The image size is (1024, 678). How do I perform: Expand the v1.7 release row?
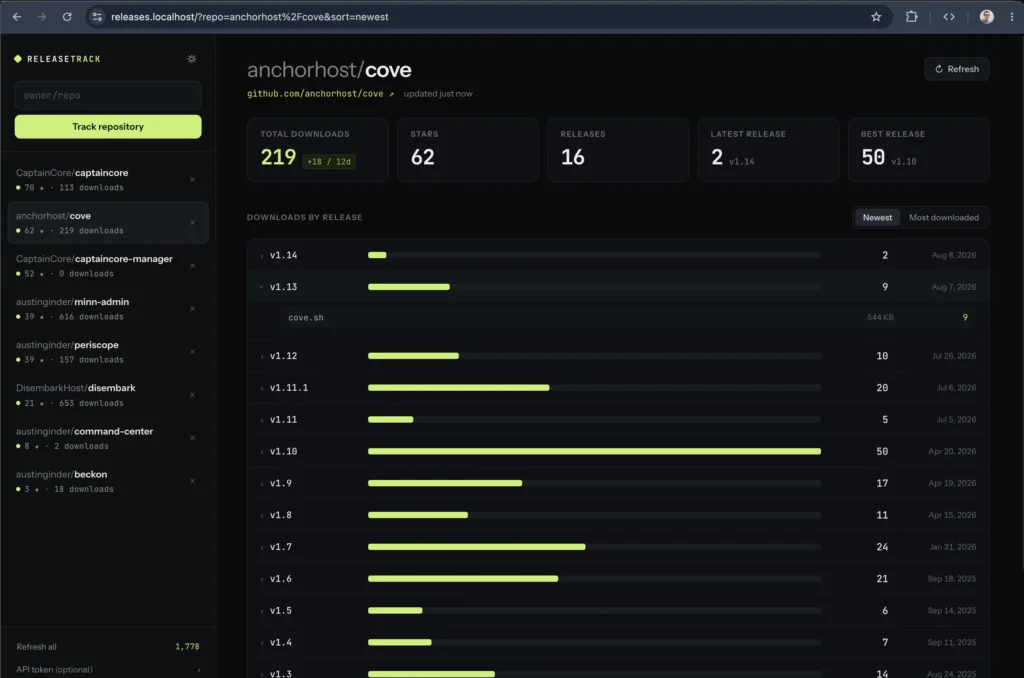click(618, 547)
